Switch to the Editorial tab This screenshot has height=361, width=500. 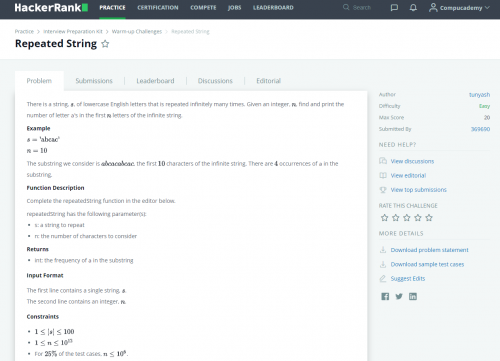pos(268,81)
